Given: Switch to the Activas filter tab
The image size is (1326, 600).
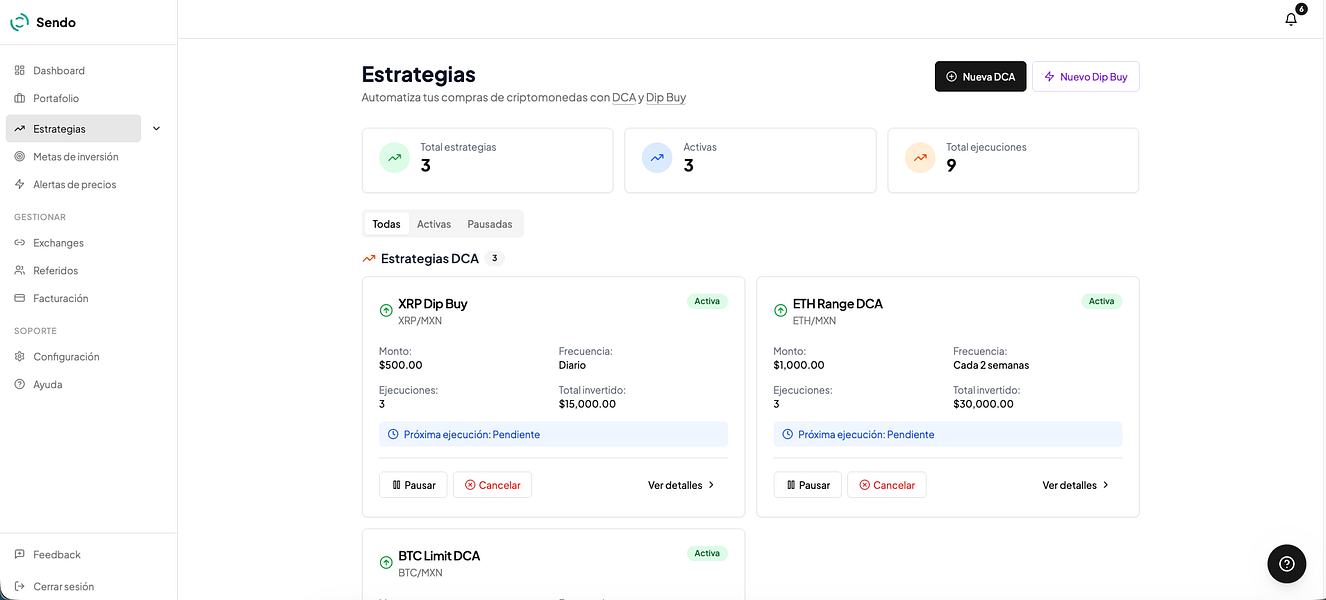Looking at the screenshot, I should coord(434,223).
